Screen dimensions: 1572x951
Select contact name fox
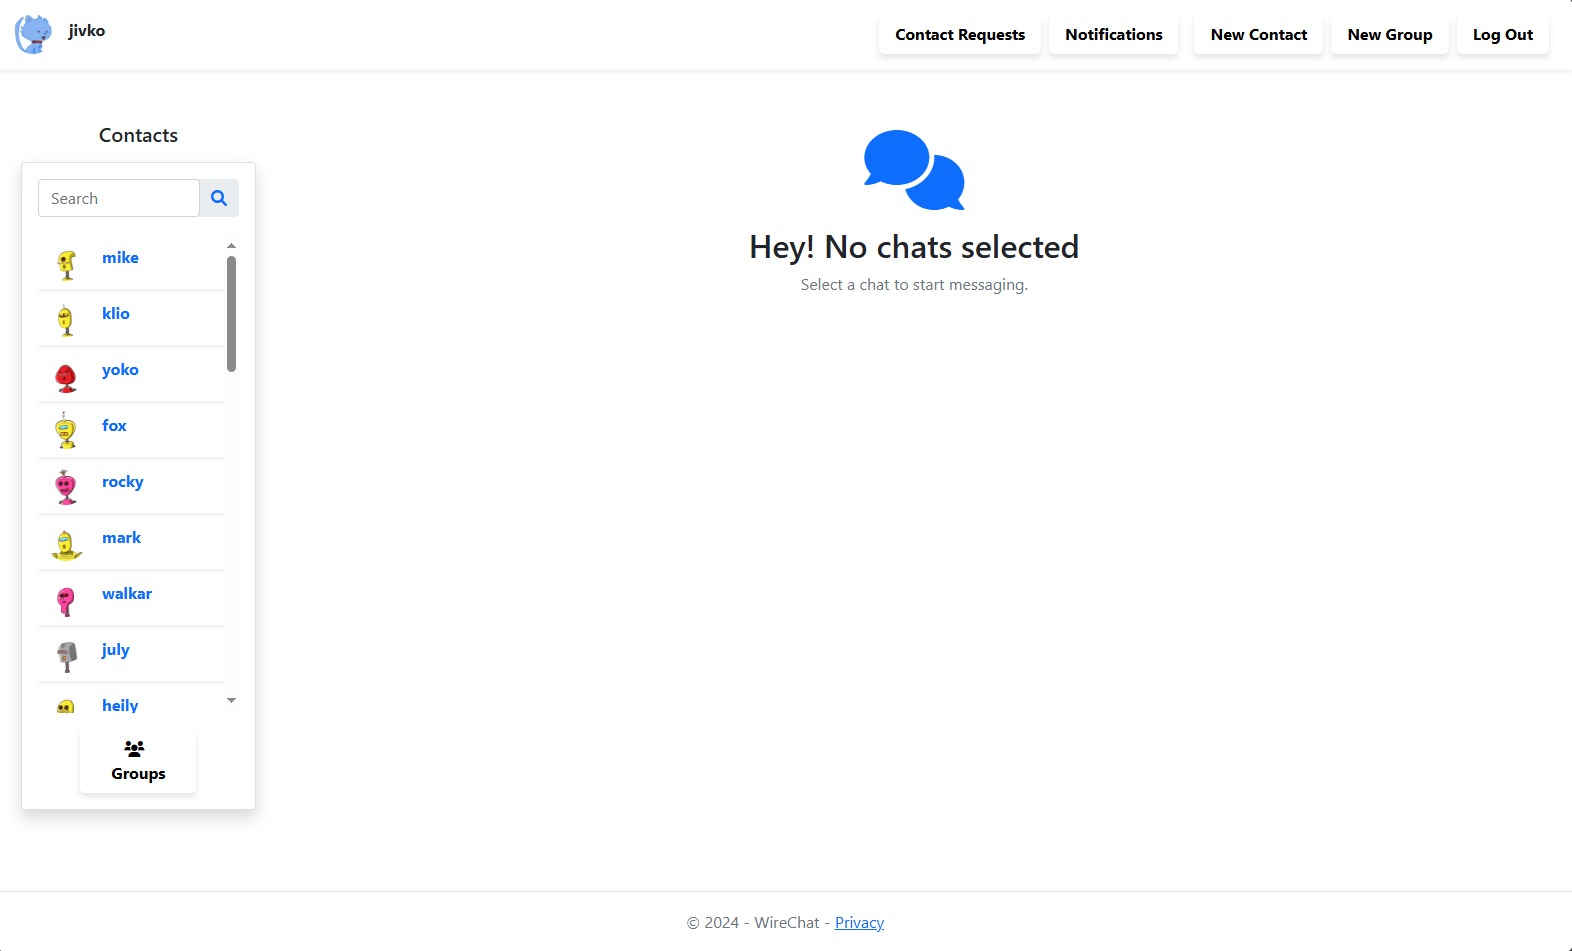(114, 426)
